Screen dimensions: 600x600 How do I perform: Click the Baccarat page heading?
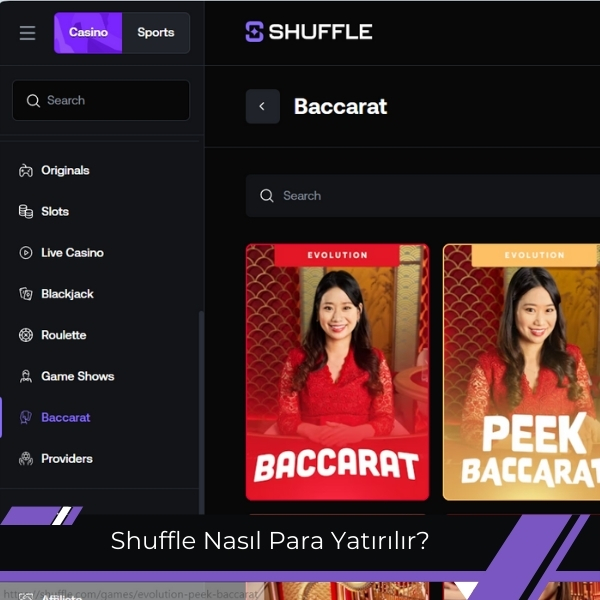click(341, 106)
